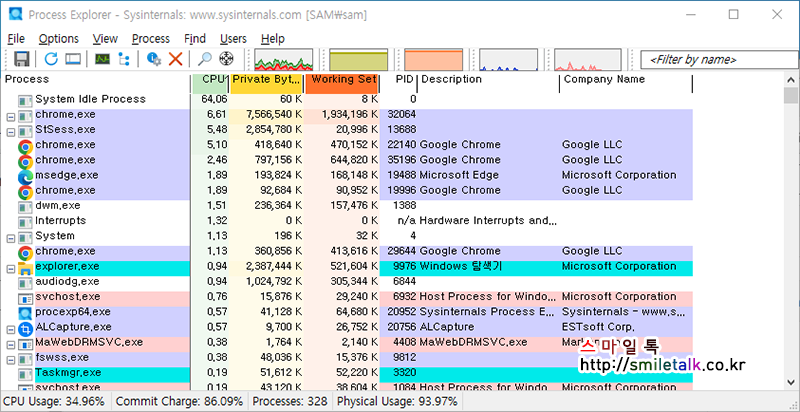
Task: Click the folder icon beside explorer.exe
Action: click(26, 269)
